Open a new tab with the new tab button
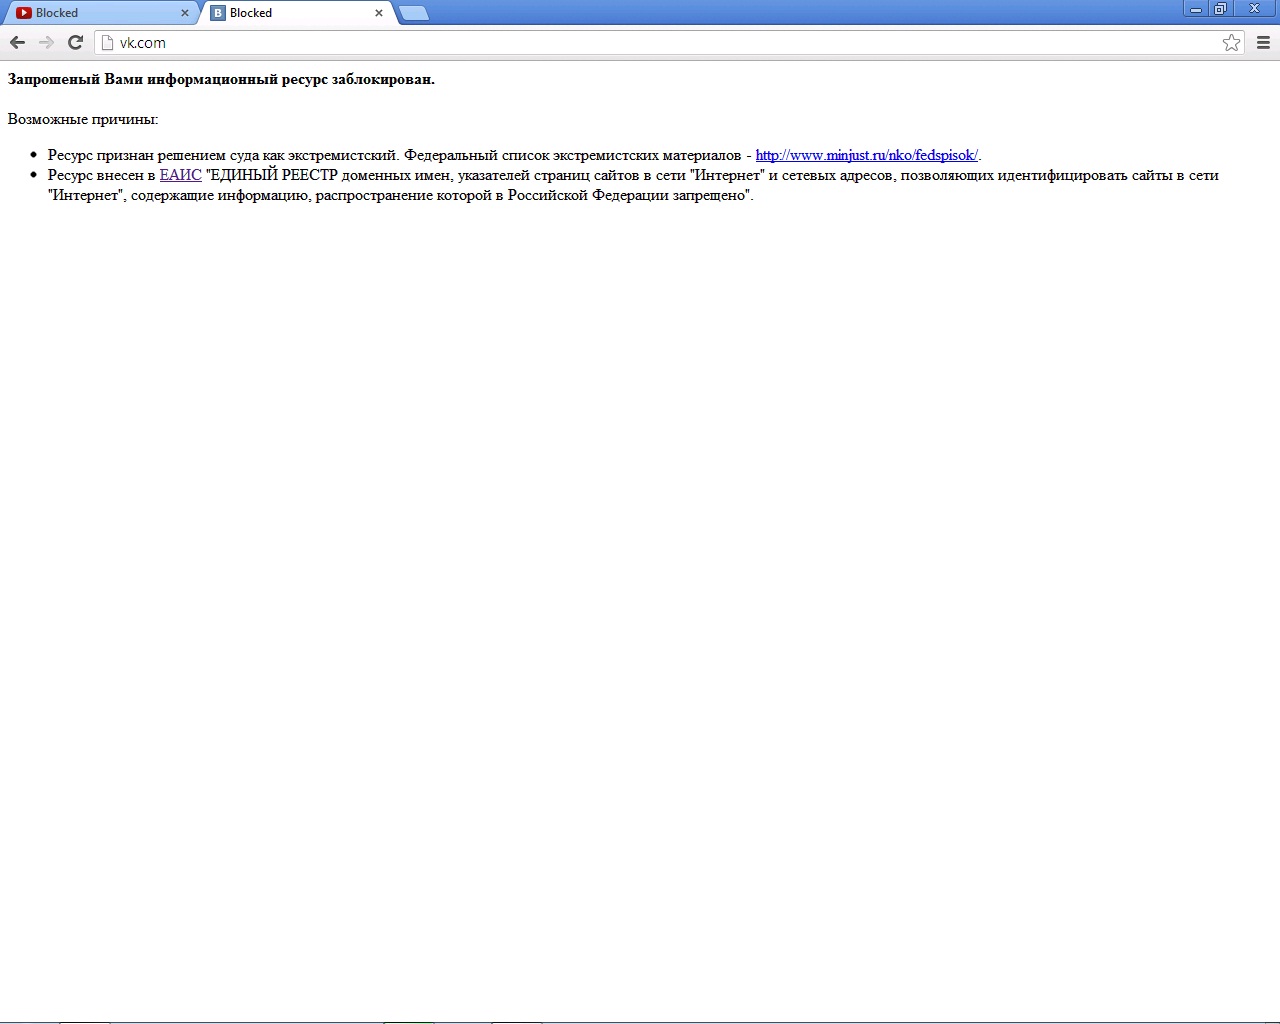1280x1024 pixels. point(414,13)
